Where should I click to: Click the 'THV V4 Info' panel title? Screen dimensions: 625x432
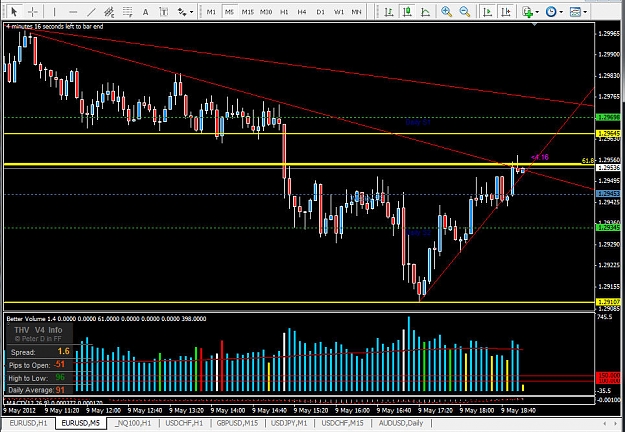(38, 330)
